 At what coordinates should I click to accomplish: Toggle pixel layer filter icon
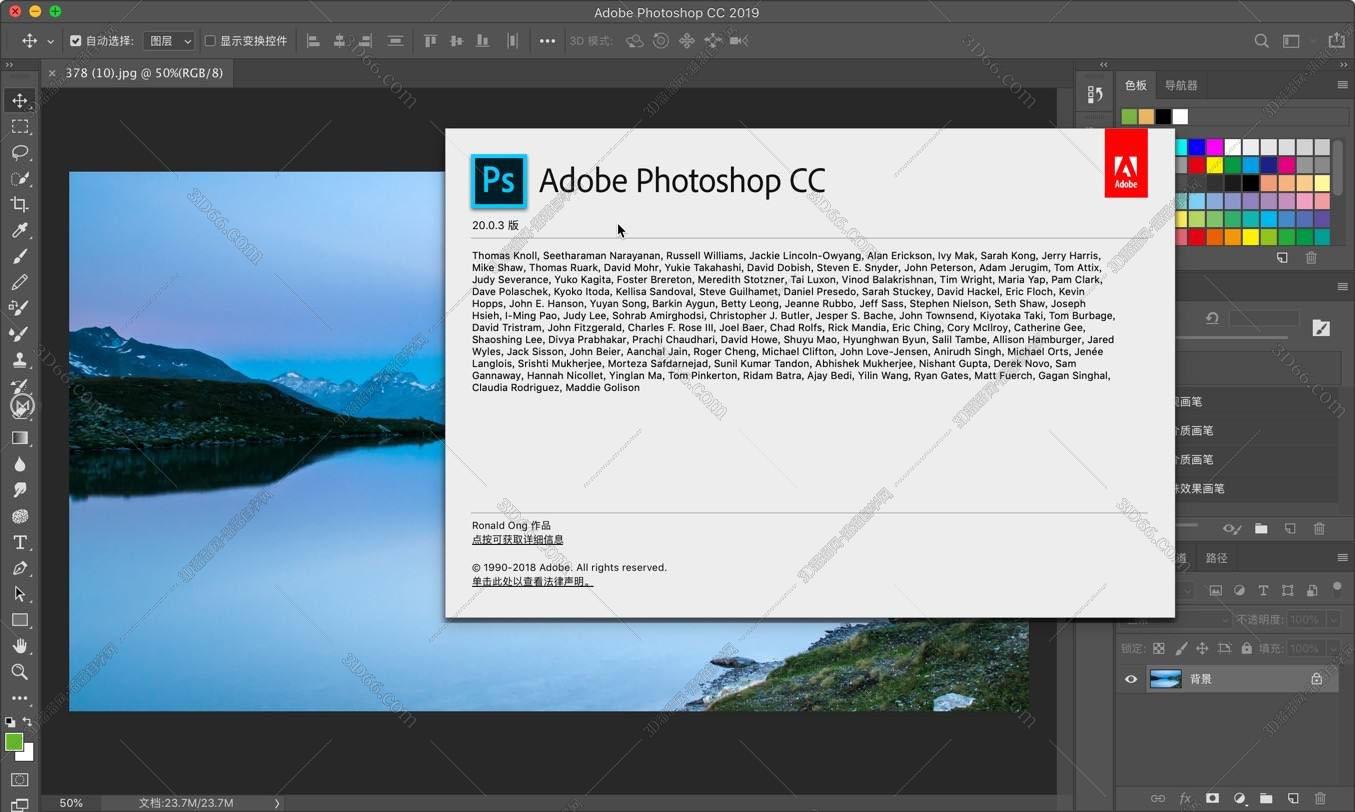(x=1215, y=591)
